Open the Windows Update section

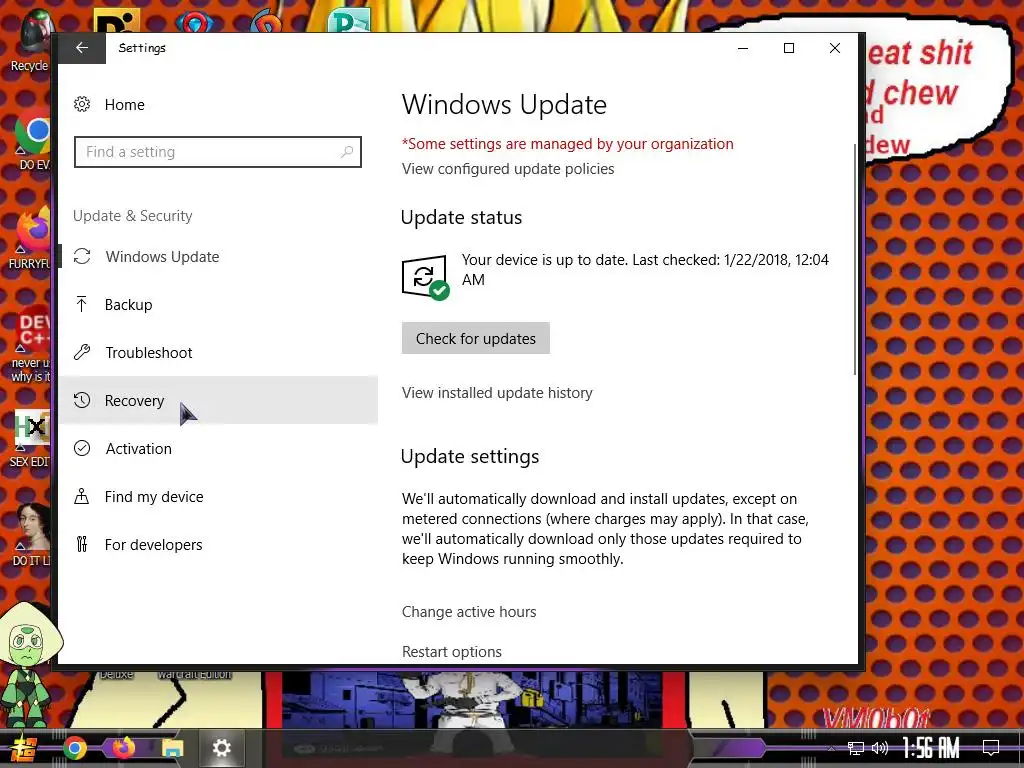[x=218, y=256]
